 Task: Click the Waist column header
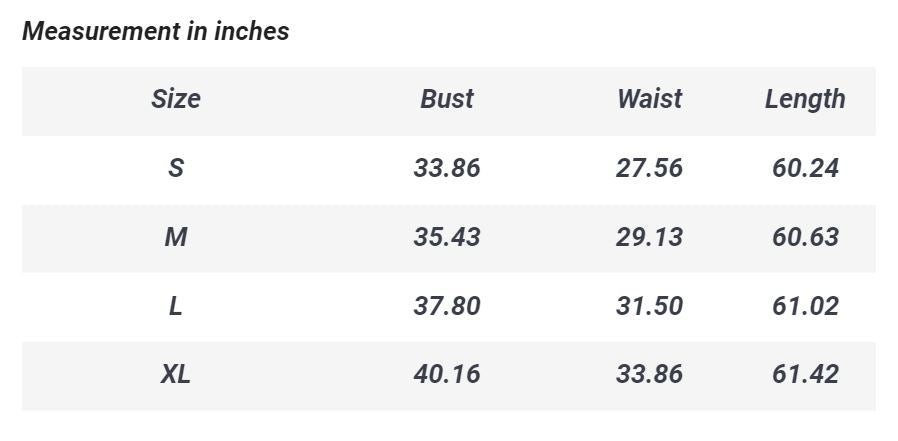649,99
